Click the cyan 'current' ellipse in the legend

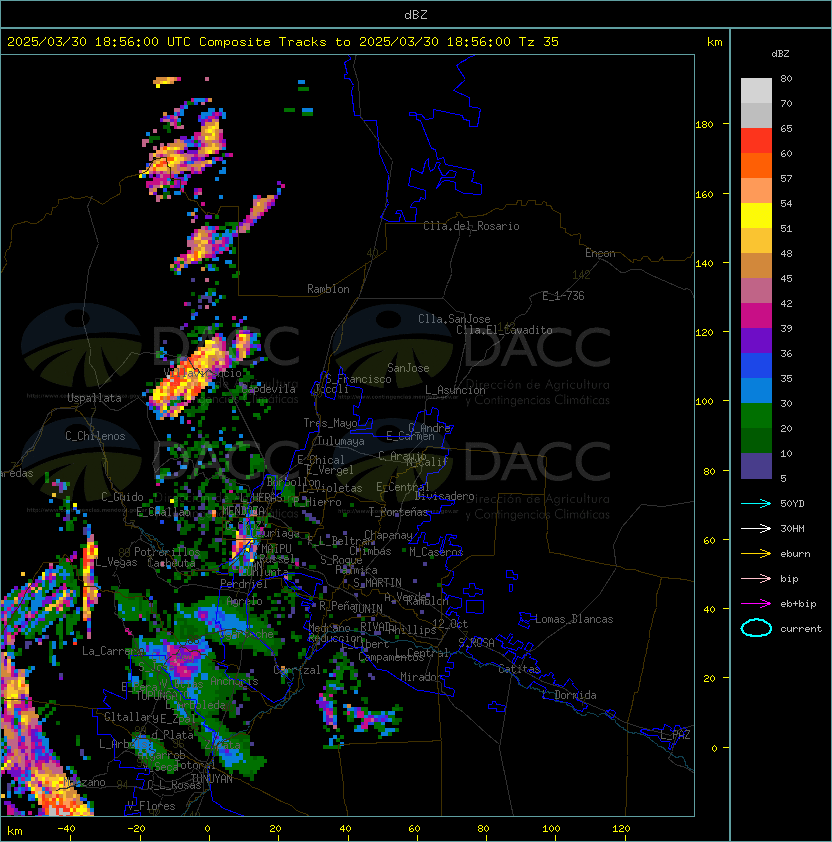pos(756,628)
